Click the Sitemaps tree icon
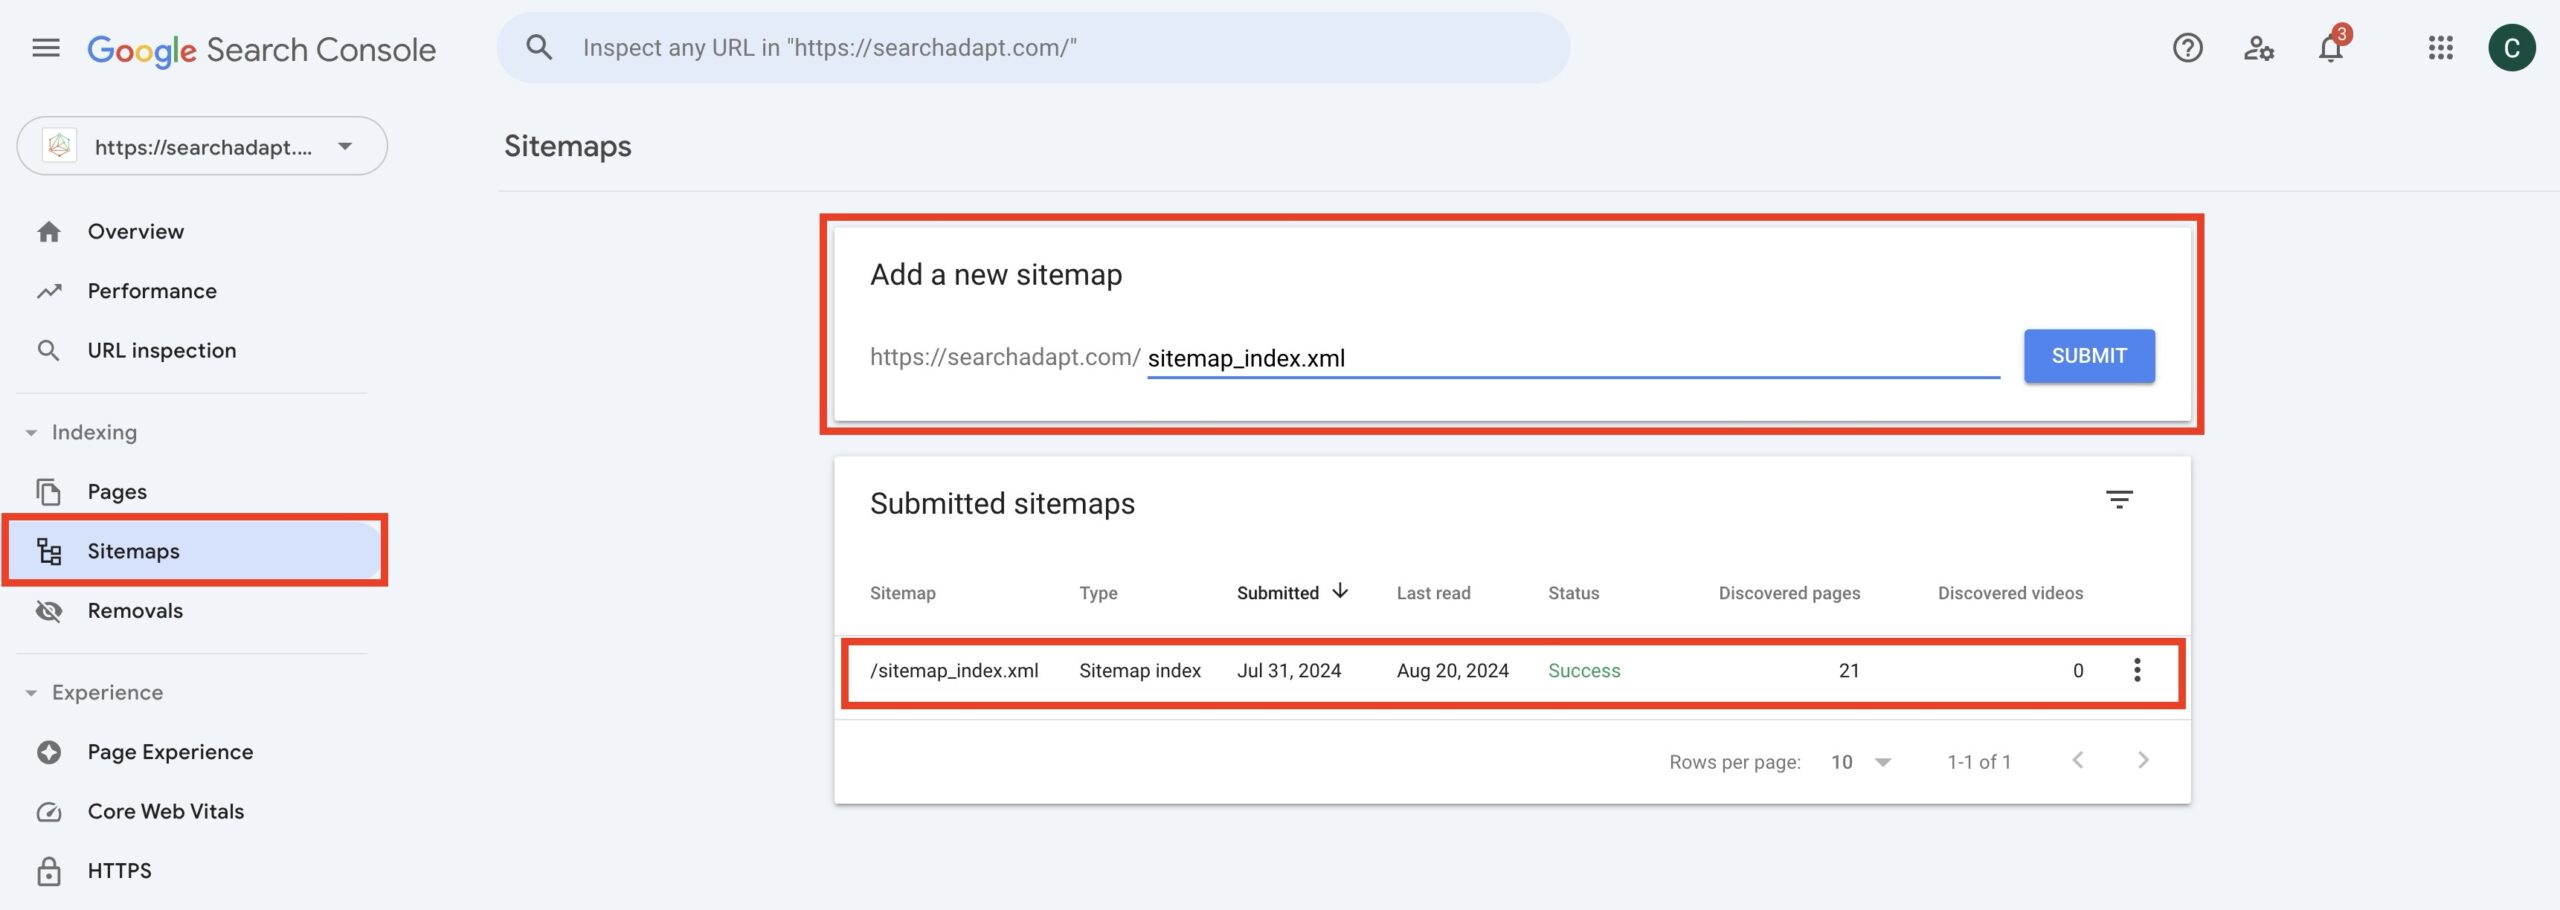The width and height of the screenshot is (2560, 910). (49, 551)
